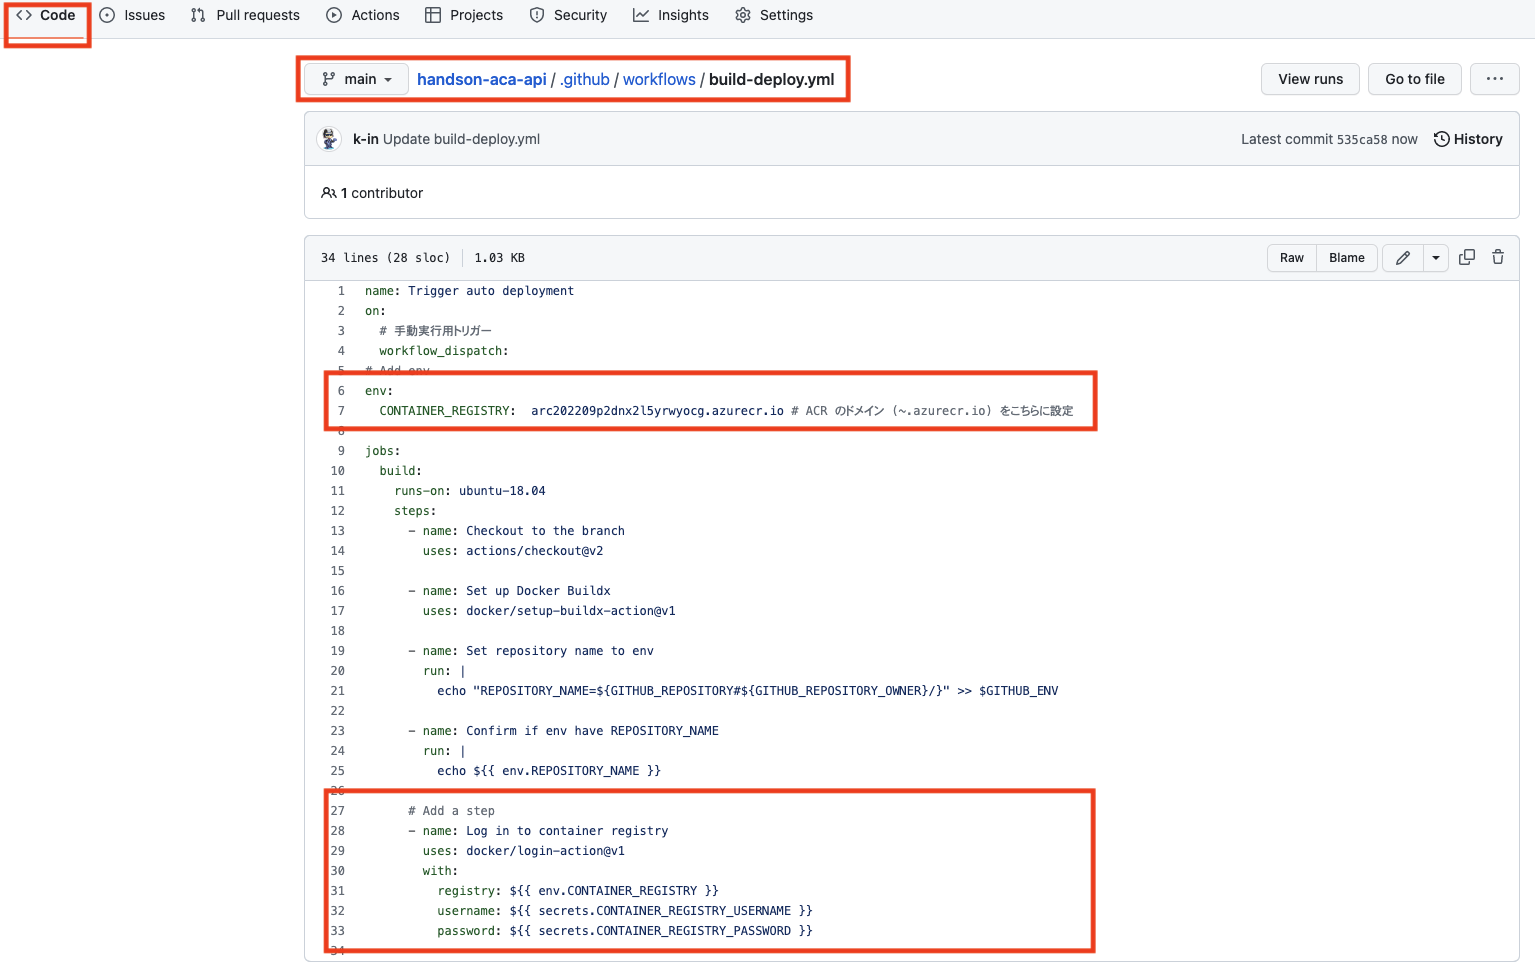This screenshot has height=969, width=1535.
Task: Click '1 contributor' text
Action: click(382, 193)
